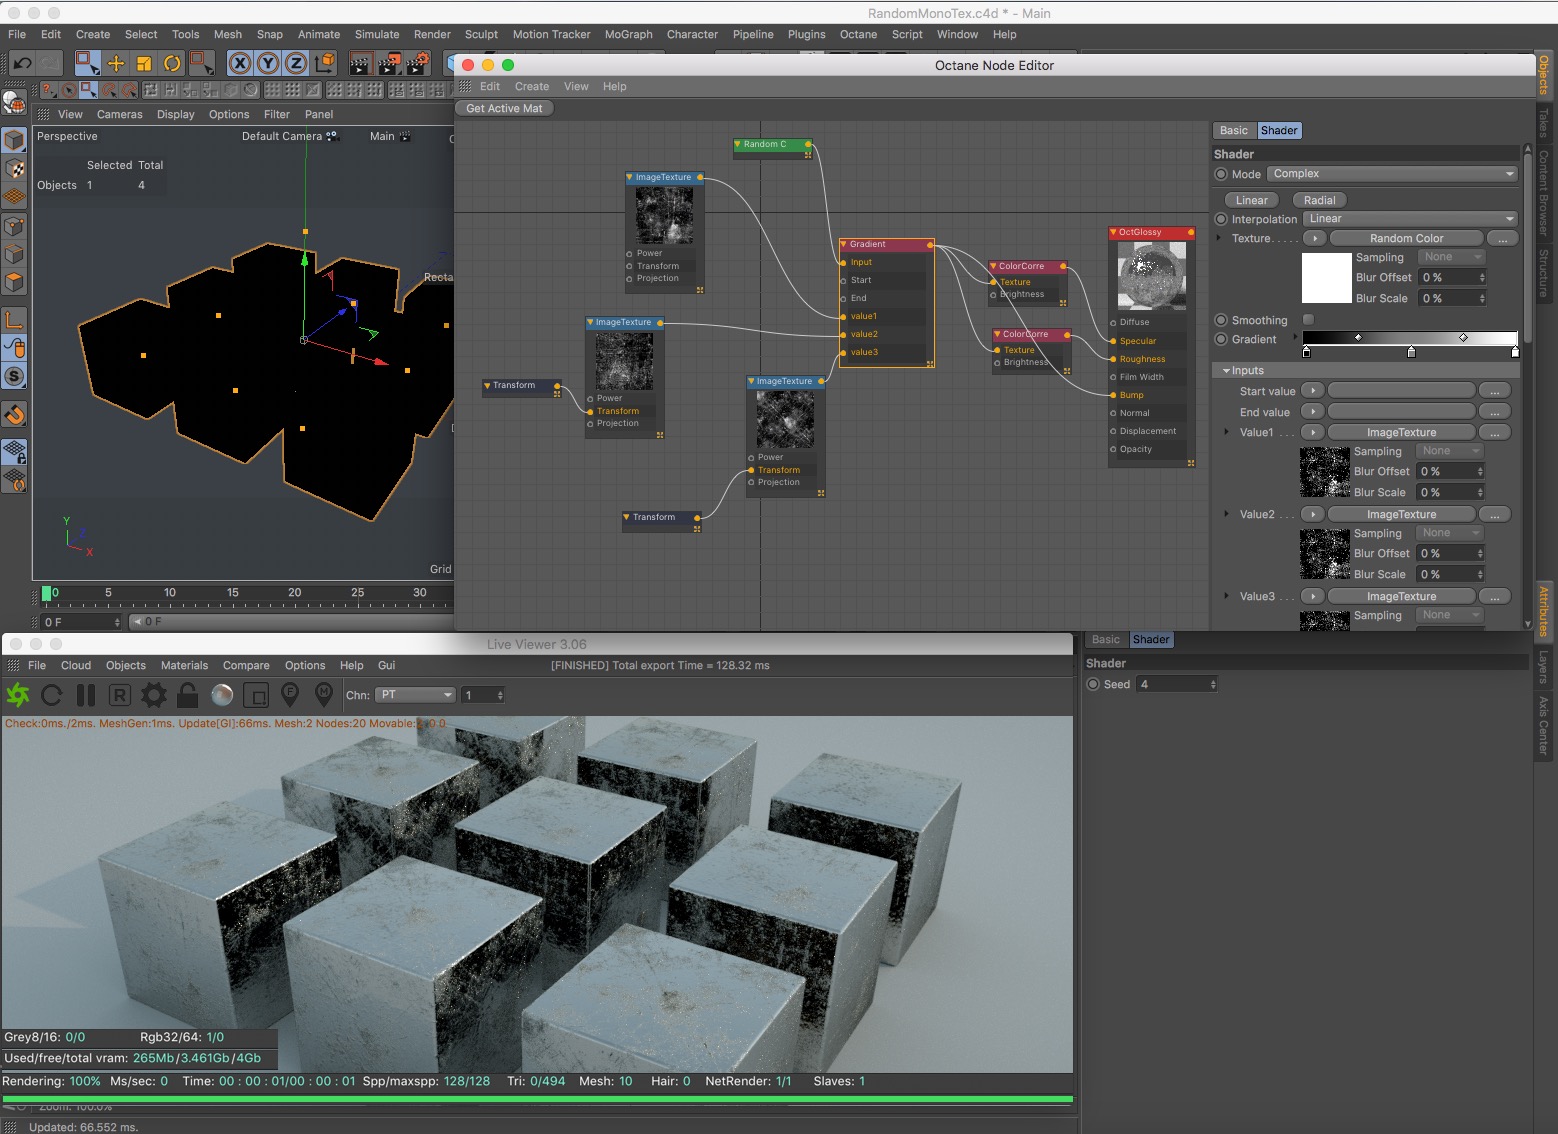This screenshot has width=1558, height=1134.
Task: Open Live Viewer settings gear
Action: [153, 695]
